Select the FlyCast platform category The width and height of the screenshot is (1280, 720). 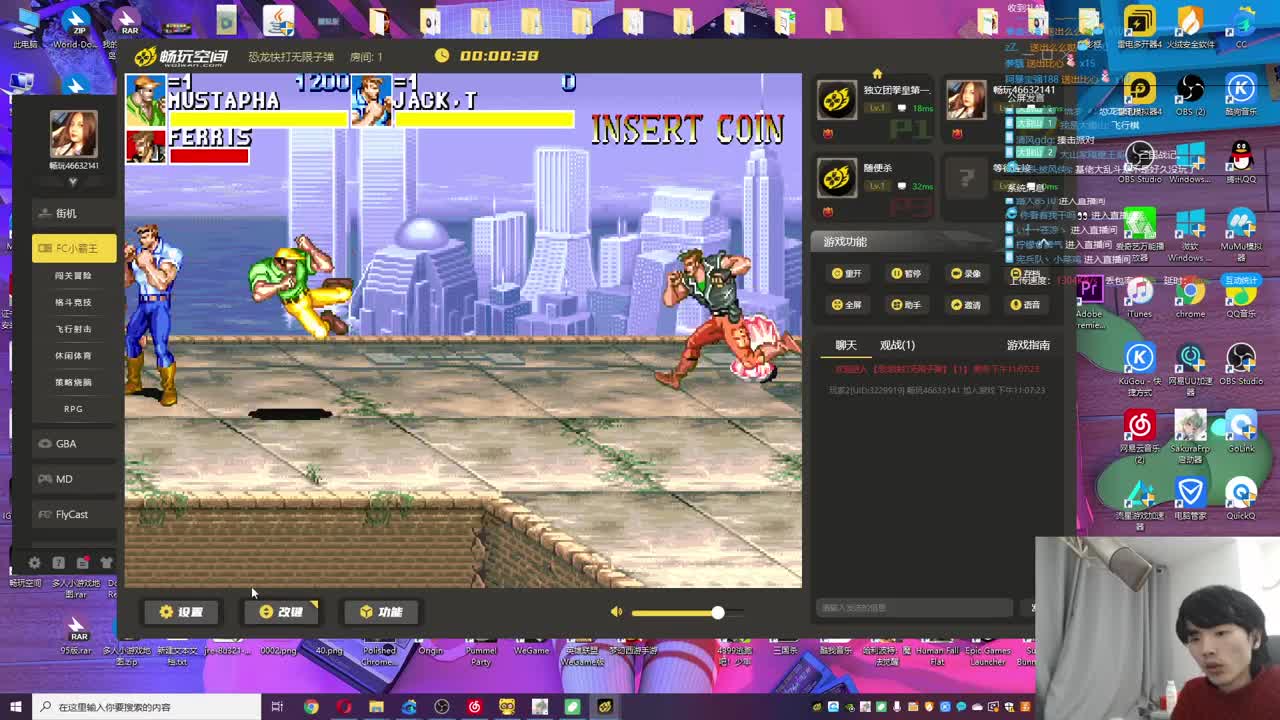click(73, 514)
